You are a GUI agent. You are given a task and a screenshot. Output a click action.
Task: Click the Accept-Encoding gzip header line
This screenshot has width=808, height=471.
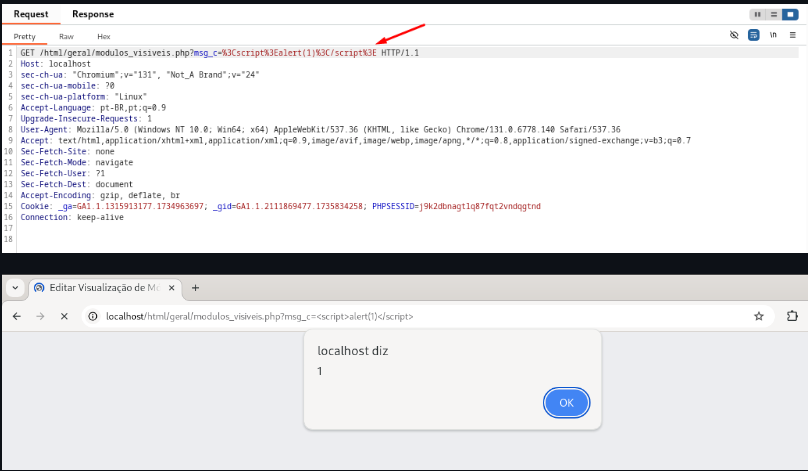[100, 195]
